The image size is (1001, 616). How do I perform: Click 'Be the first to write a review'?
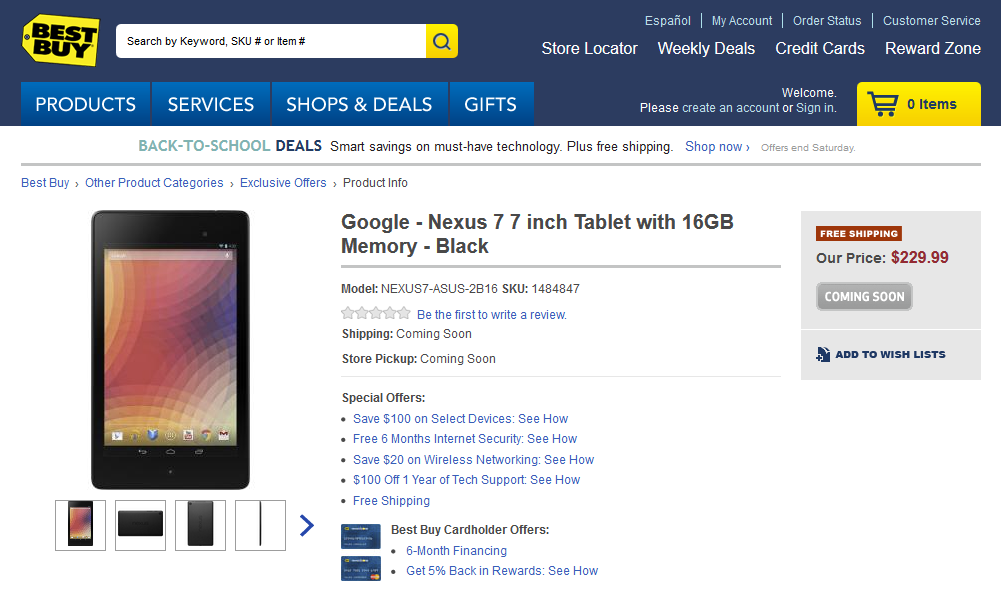(492, 315)
